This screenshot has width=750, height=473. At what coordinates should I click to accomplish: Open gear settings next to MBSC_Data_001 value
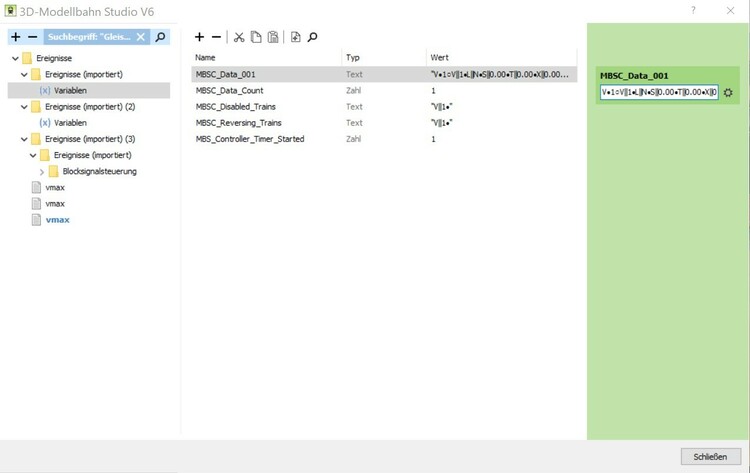(x=728, y=92)
